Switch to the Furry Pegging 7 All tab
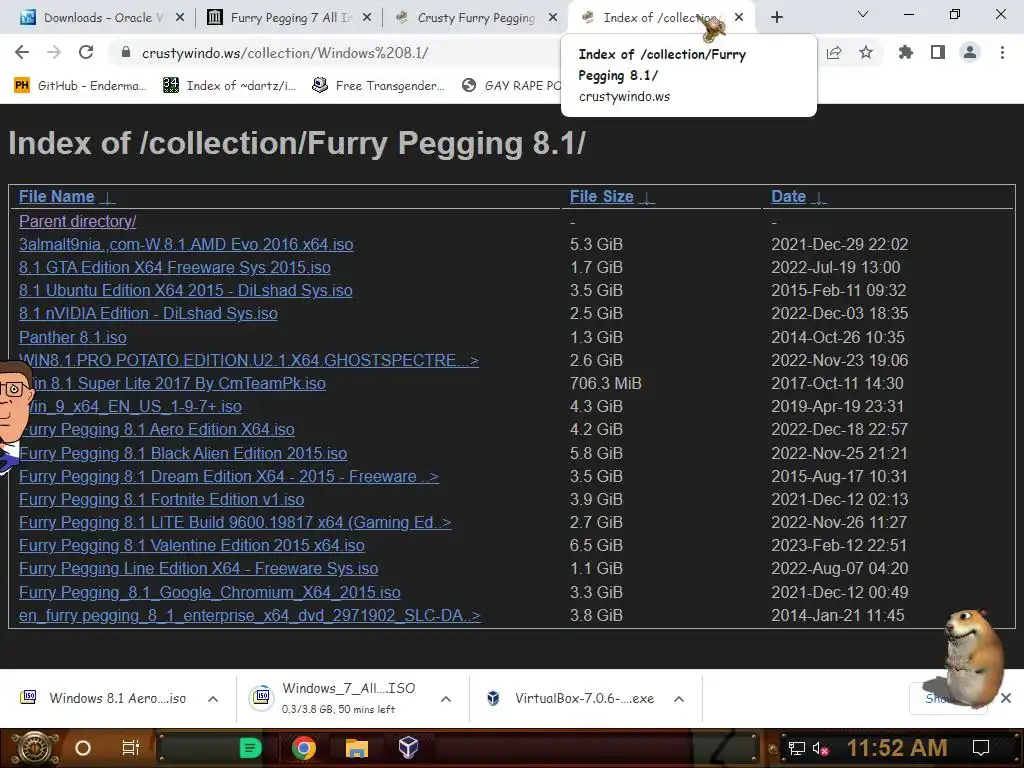 (291, 18)
